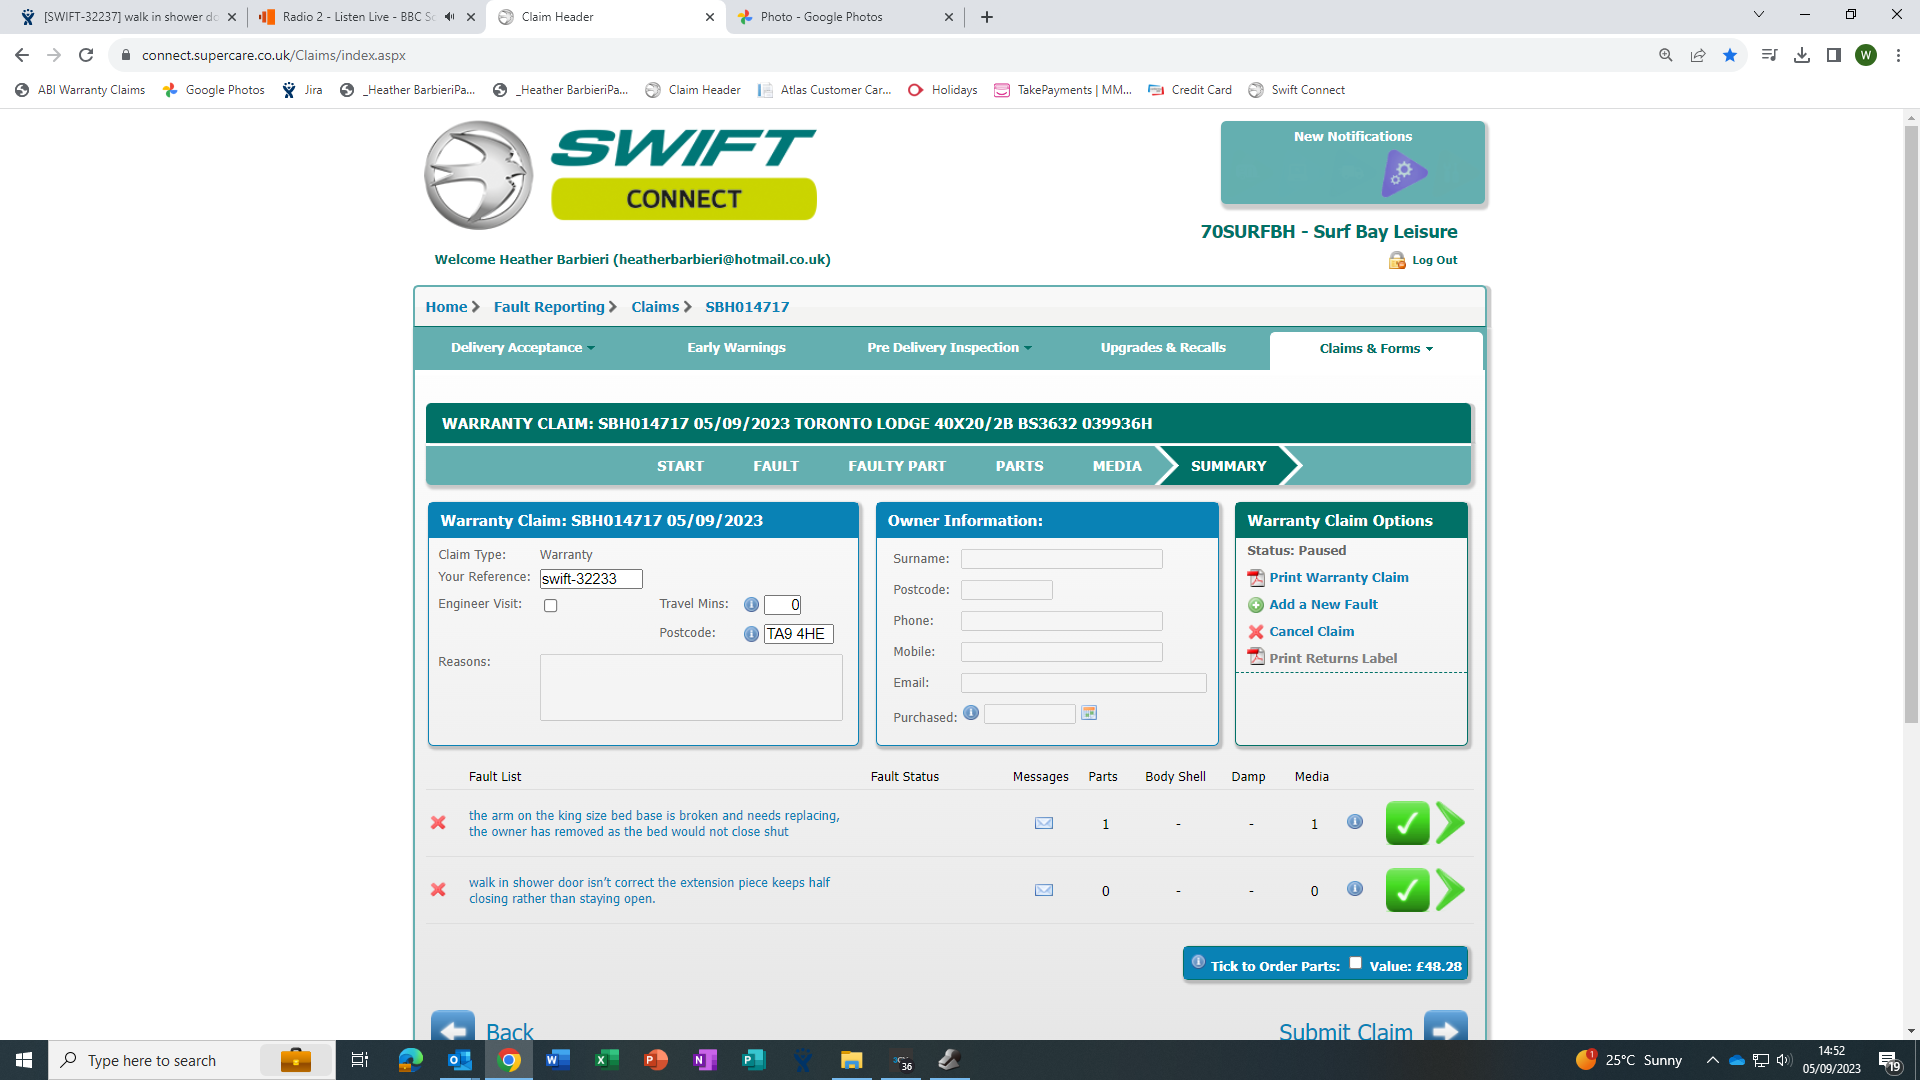This screenshot has width=1920, height=1080.
Task: Expand Pre Delivery Inspection dropdown
Action: tap(948, 348)
